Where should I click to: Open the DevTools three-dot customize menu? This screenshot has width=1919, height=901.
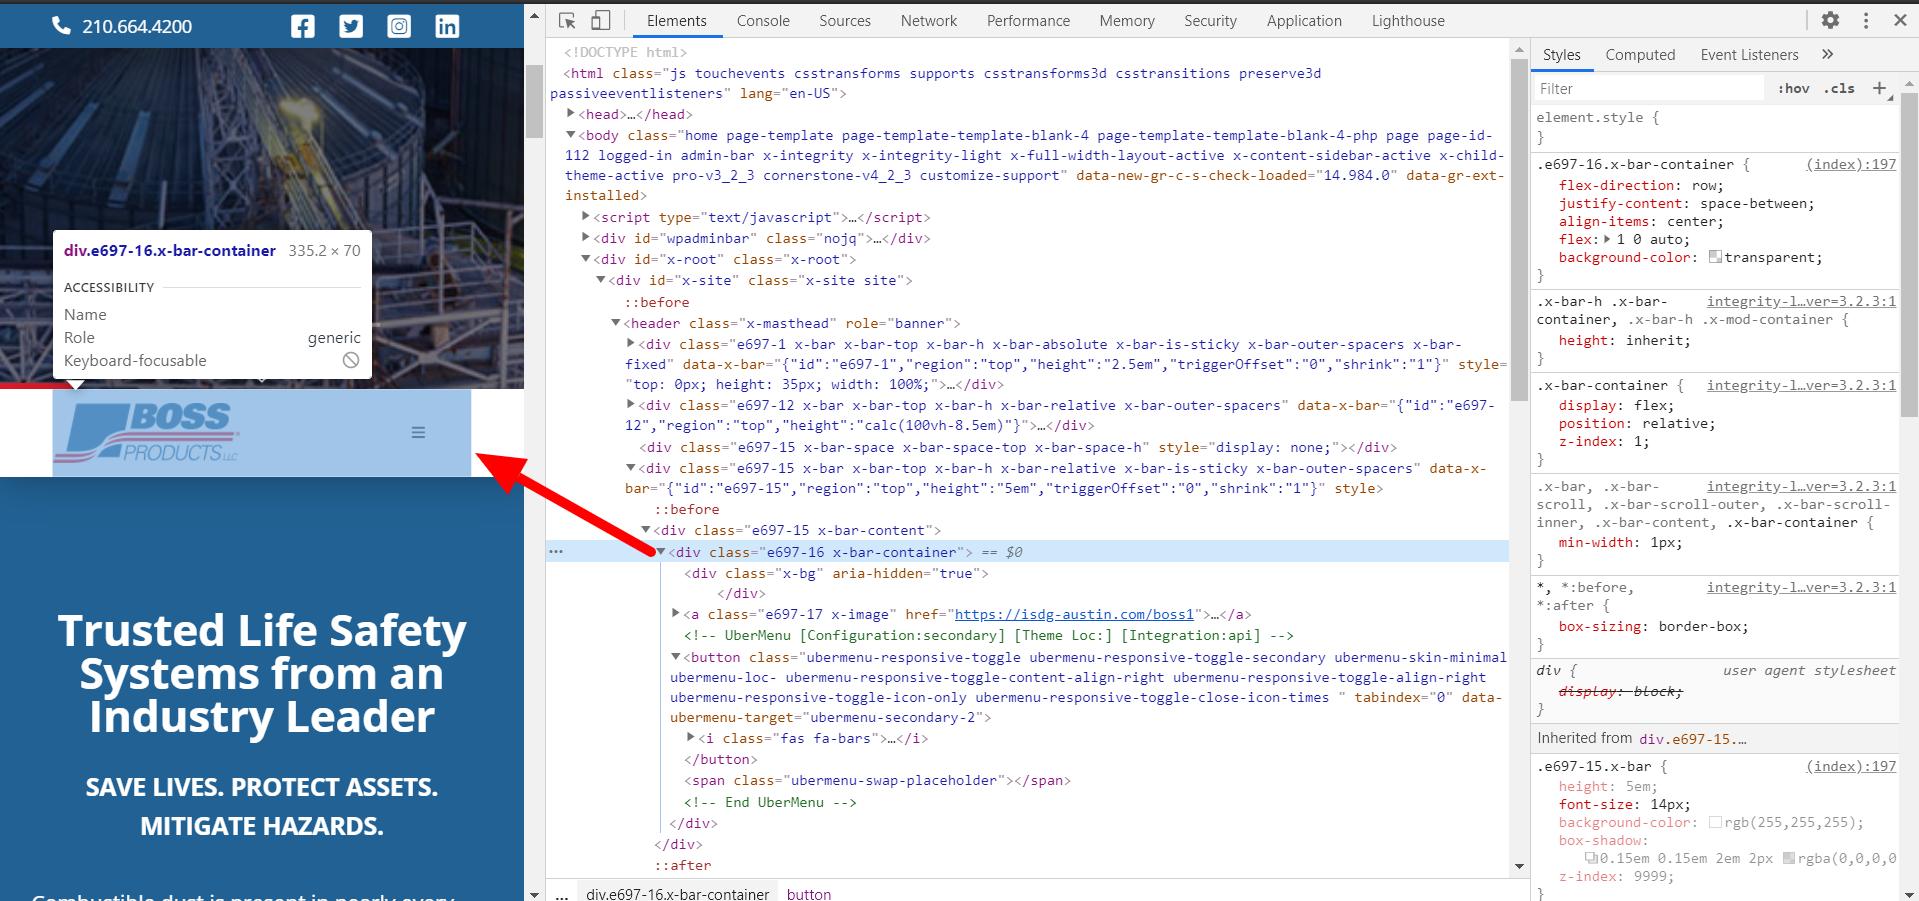click(1866, 20)
